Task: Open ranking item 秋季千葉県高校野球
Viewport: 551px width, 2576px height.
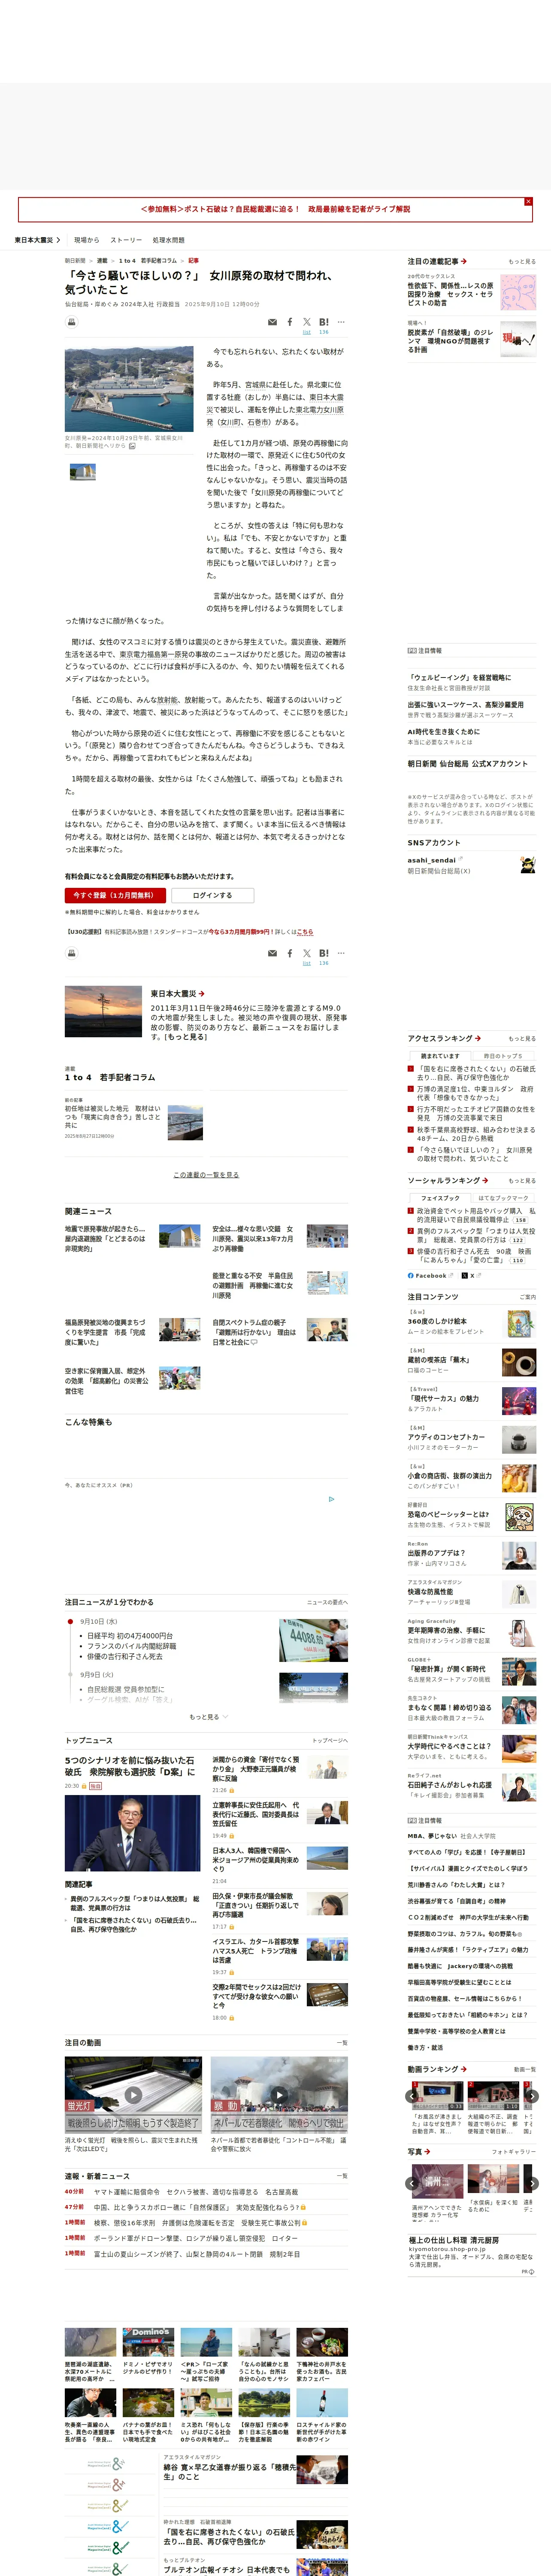Action: tap(476, 1134)
